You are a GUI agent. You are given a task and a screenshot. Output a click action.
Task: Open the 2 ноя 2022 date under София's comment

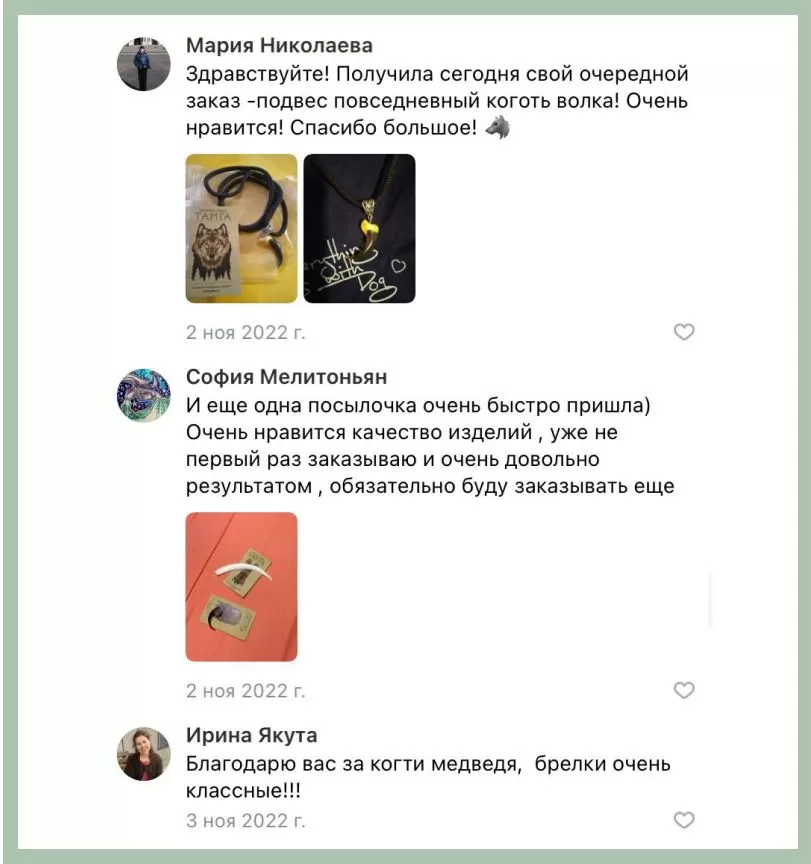tap(245, 690)
